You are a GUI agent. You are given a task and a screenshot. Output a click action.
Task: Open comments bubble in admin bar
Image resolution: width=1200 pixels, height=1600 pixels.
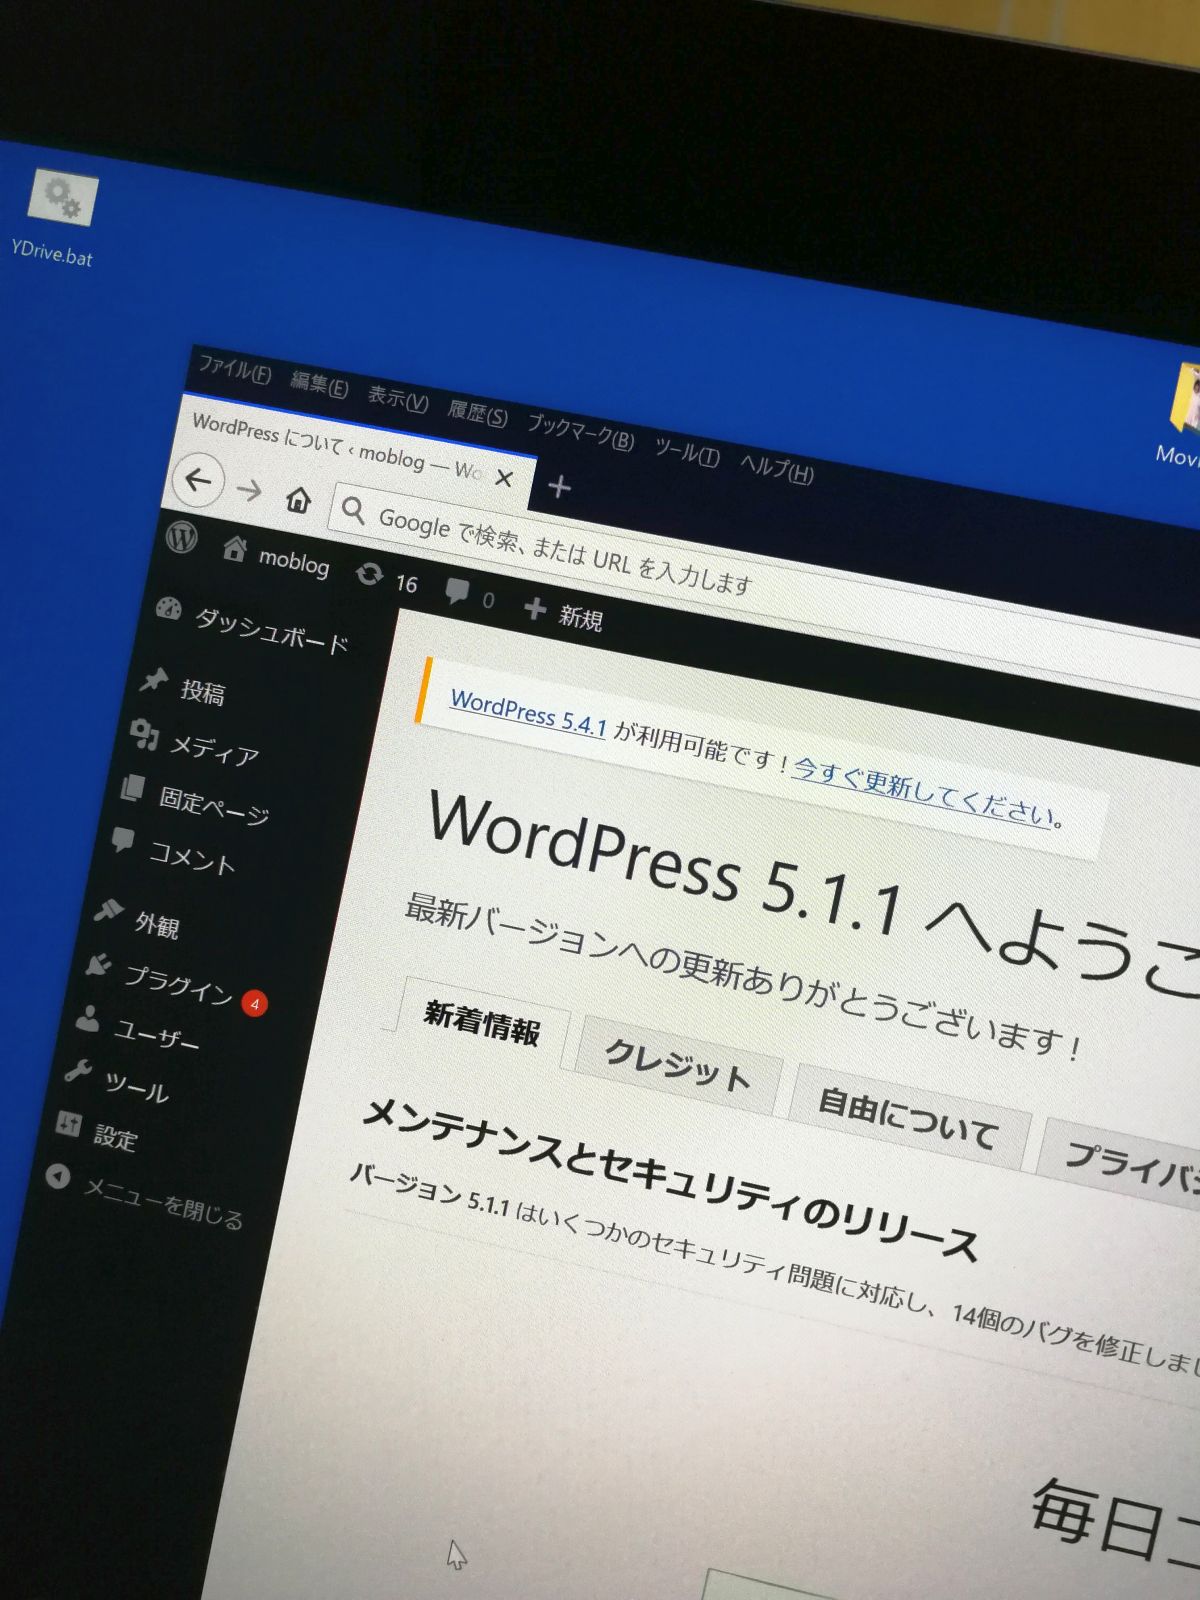(x=457, y=591)
